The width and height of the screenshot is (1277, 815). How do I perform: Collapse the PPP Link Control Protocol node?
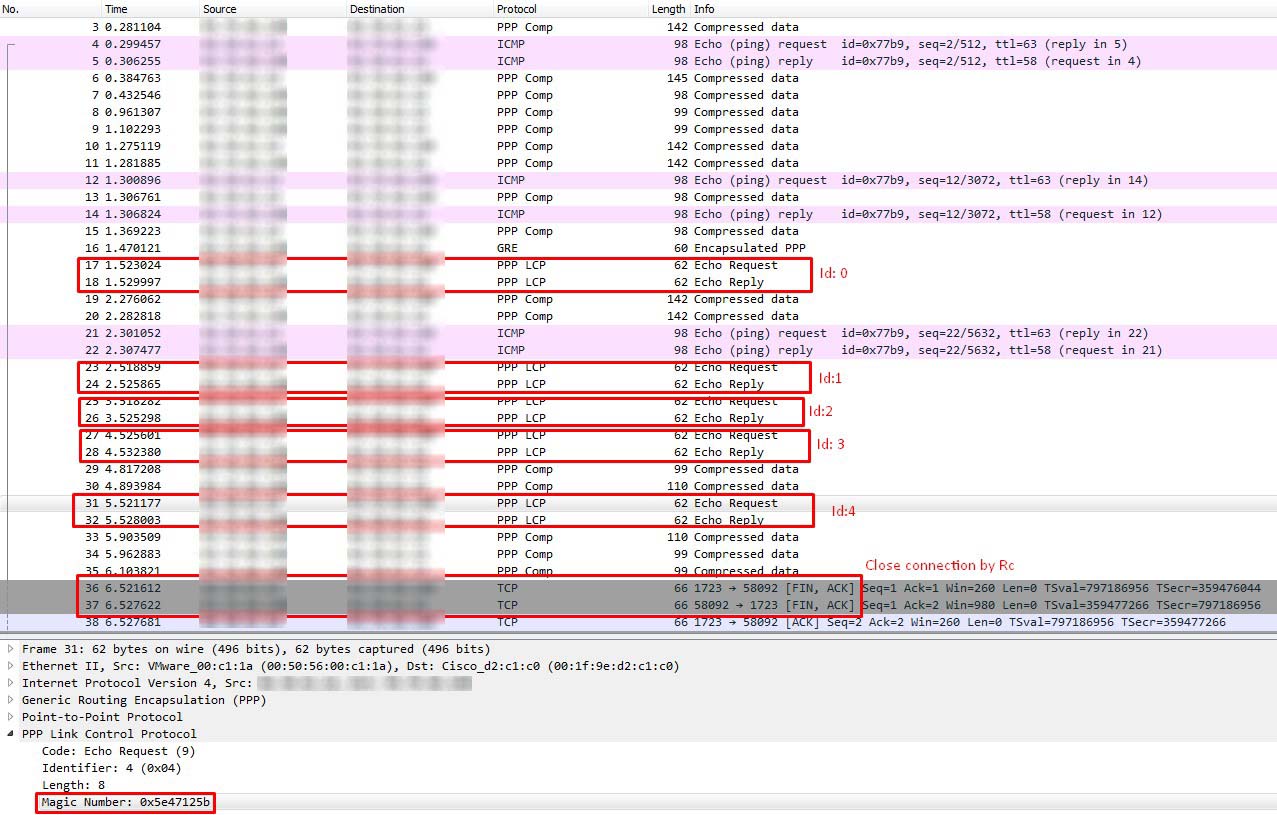click(x=11, y=734)
